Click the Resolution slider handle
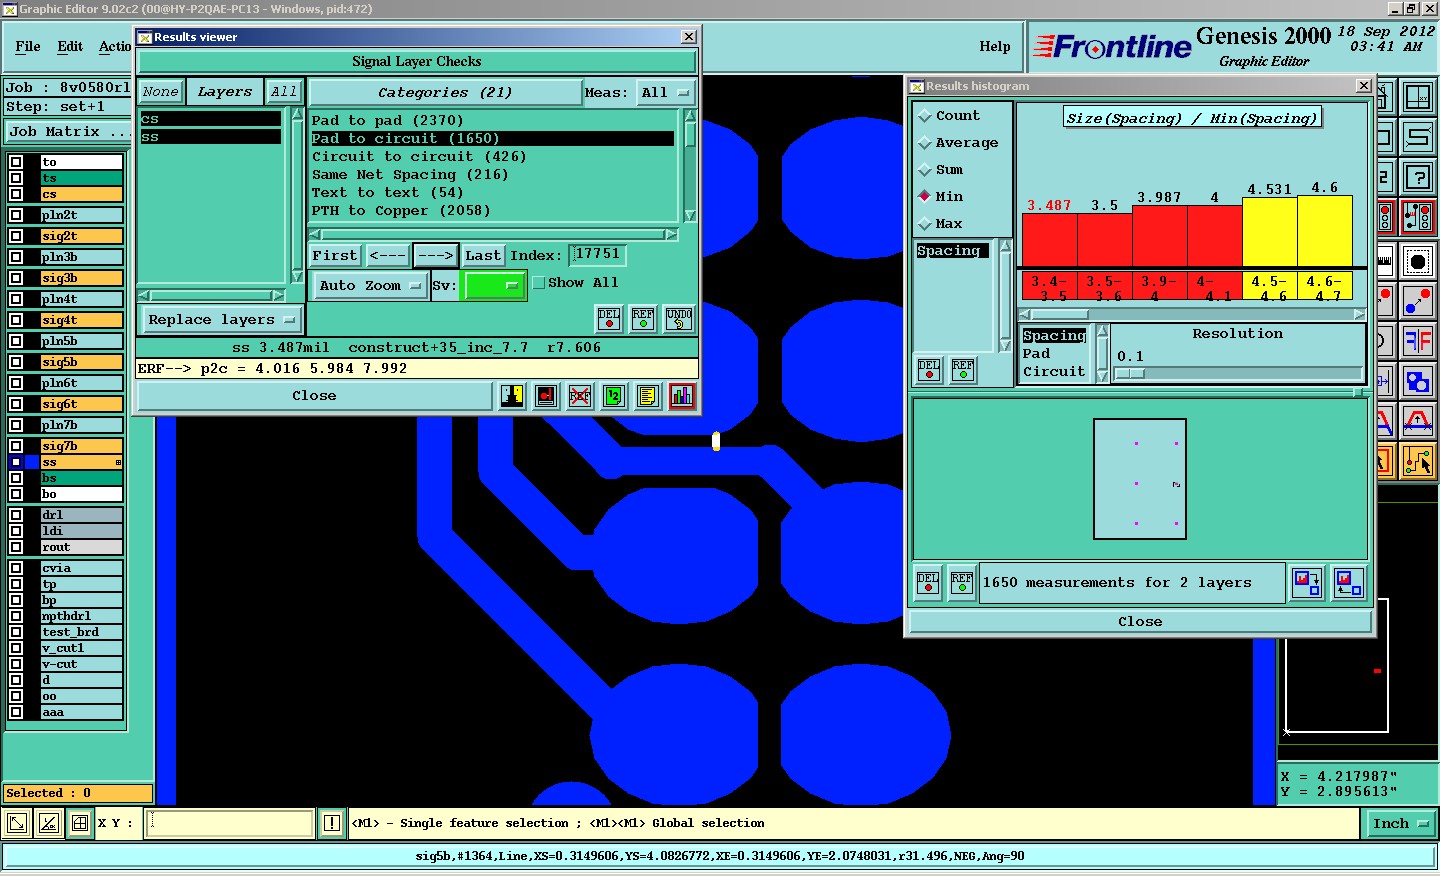 tap(1130, 374)
